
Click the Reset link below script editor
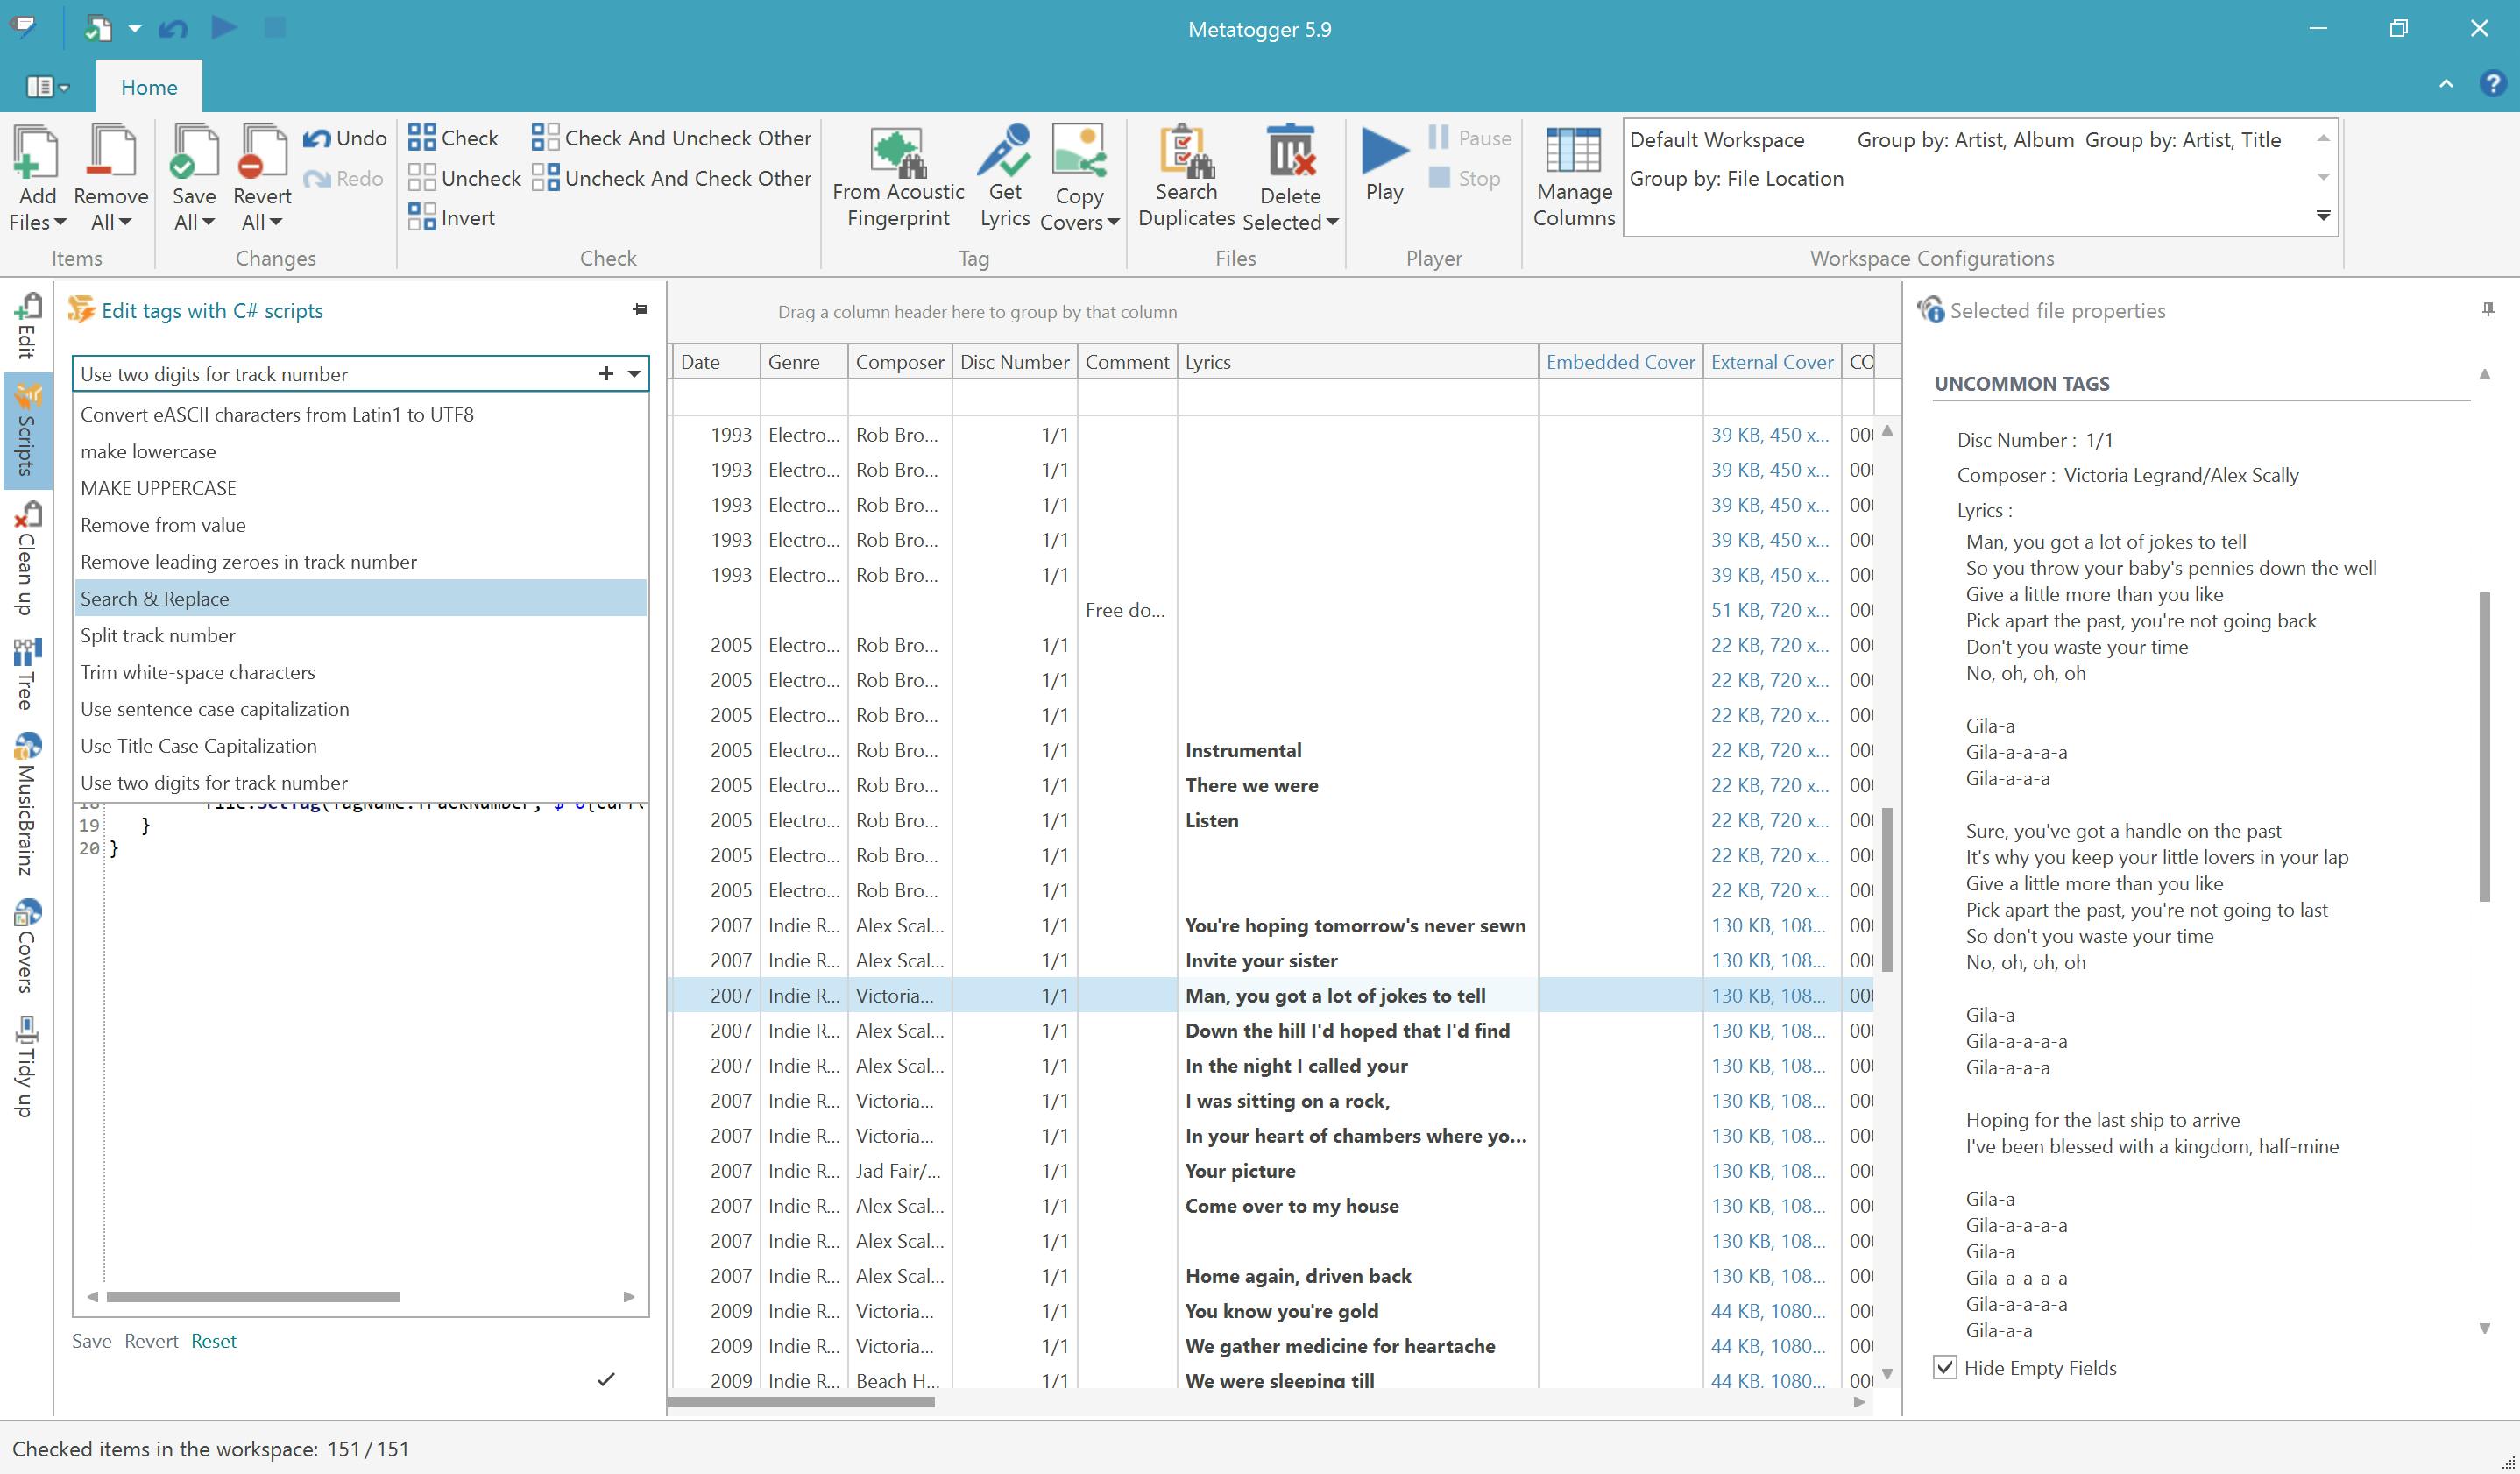coord(213,1341)
